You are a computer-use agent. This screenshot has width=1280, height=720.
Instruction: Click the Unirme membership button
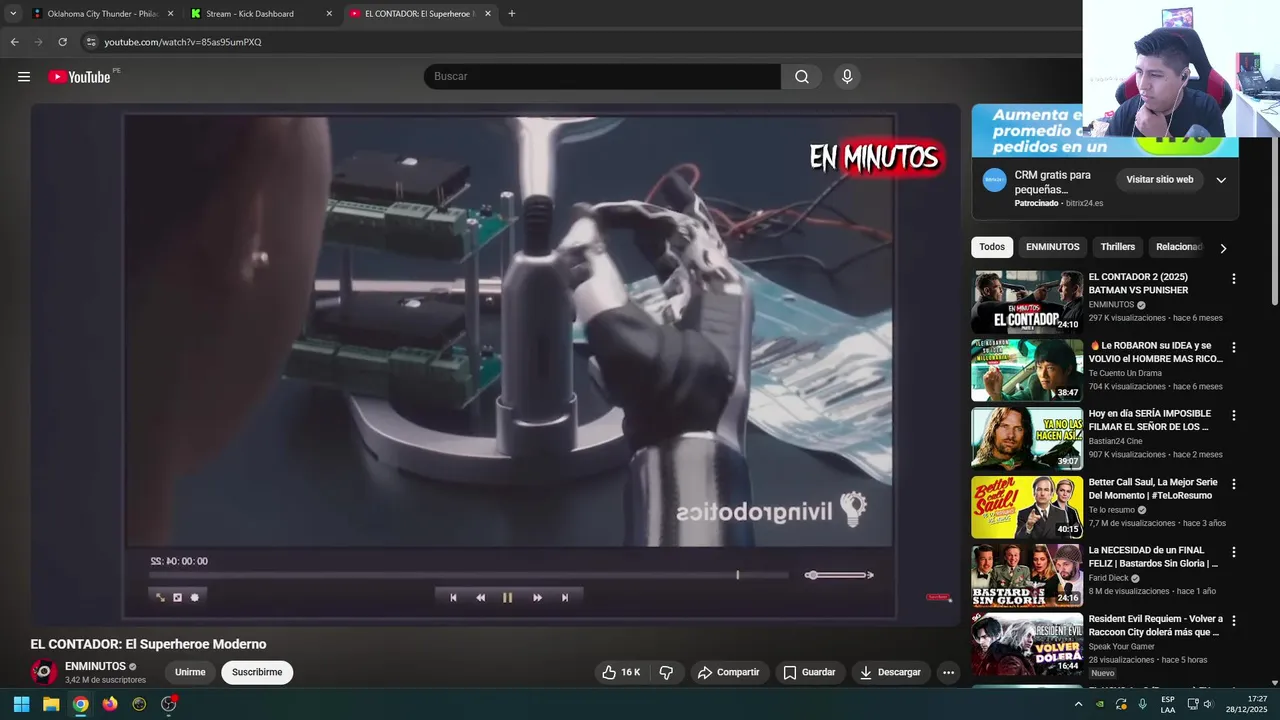[x=190, y=672]
